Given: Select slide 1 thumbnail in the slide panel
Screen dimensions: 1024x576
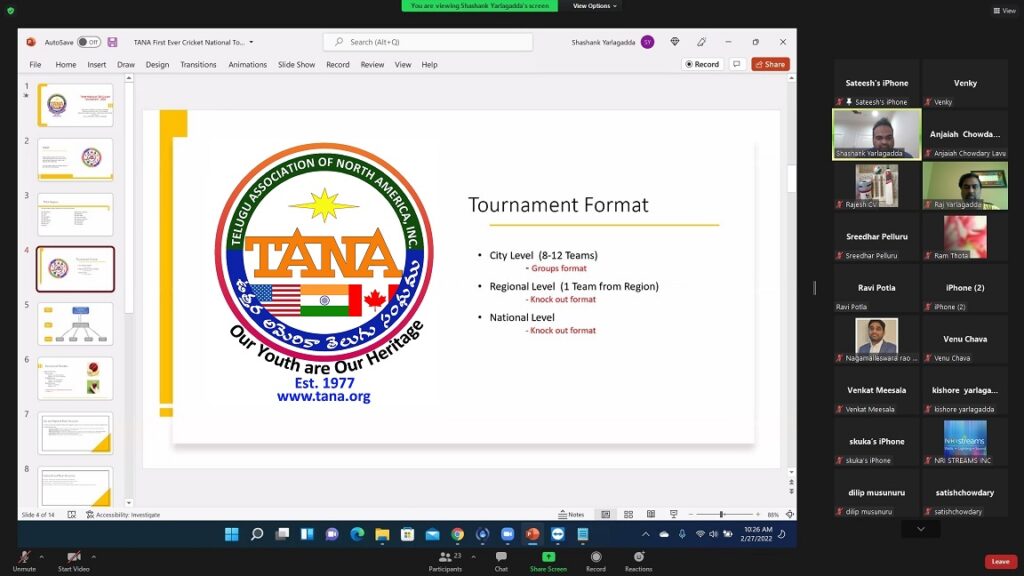Looking at the screenshot, I should point(75,105).
